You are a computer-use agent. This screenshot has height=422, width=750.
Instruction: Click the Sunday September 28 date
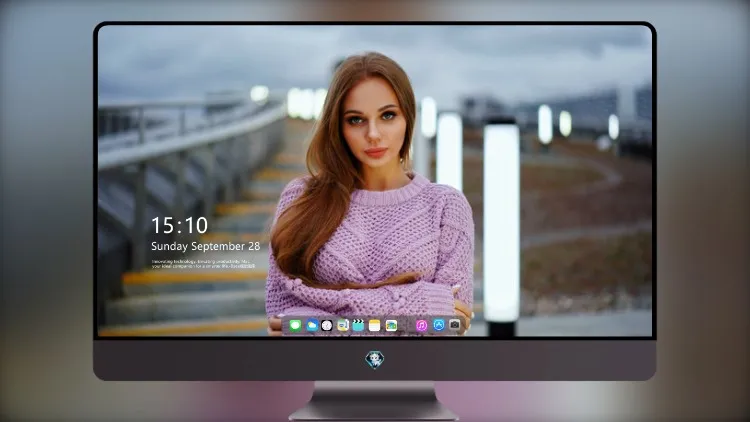point(206,246)
